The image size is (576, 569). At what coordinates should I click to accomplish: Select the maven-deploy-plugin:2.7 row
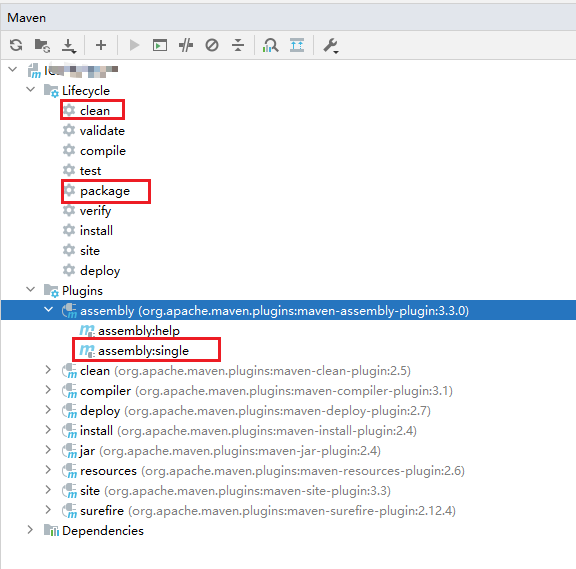click(x=288, y=410)
